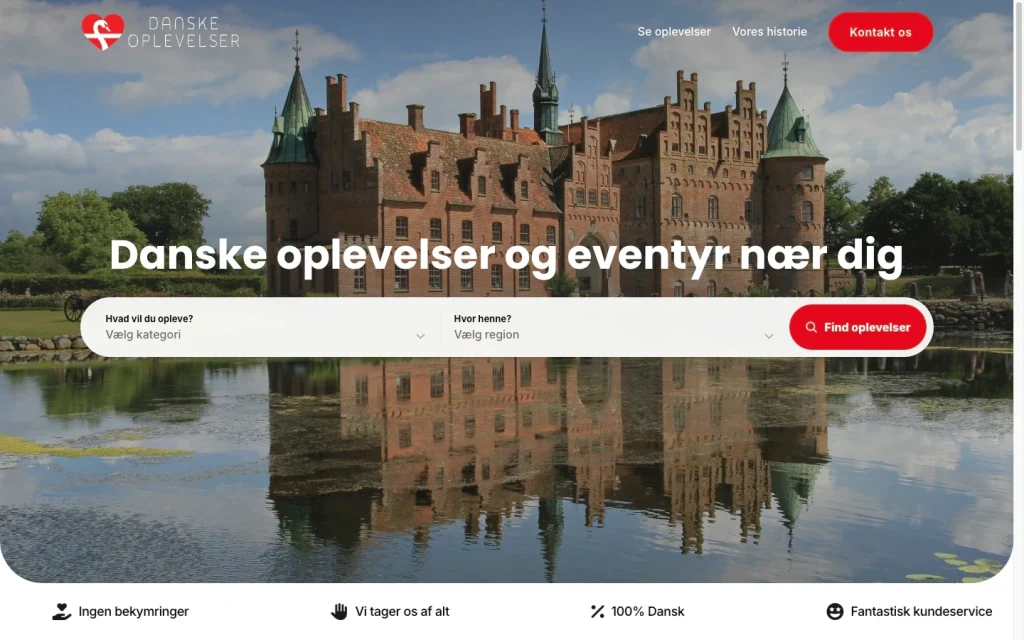The image size is (1024, 640).
Task: Open the Vores historie menu item
Action: [769, 31]
